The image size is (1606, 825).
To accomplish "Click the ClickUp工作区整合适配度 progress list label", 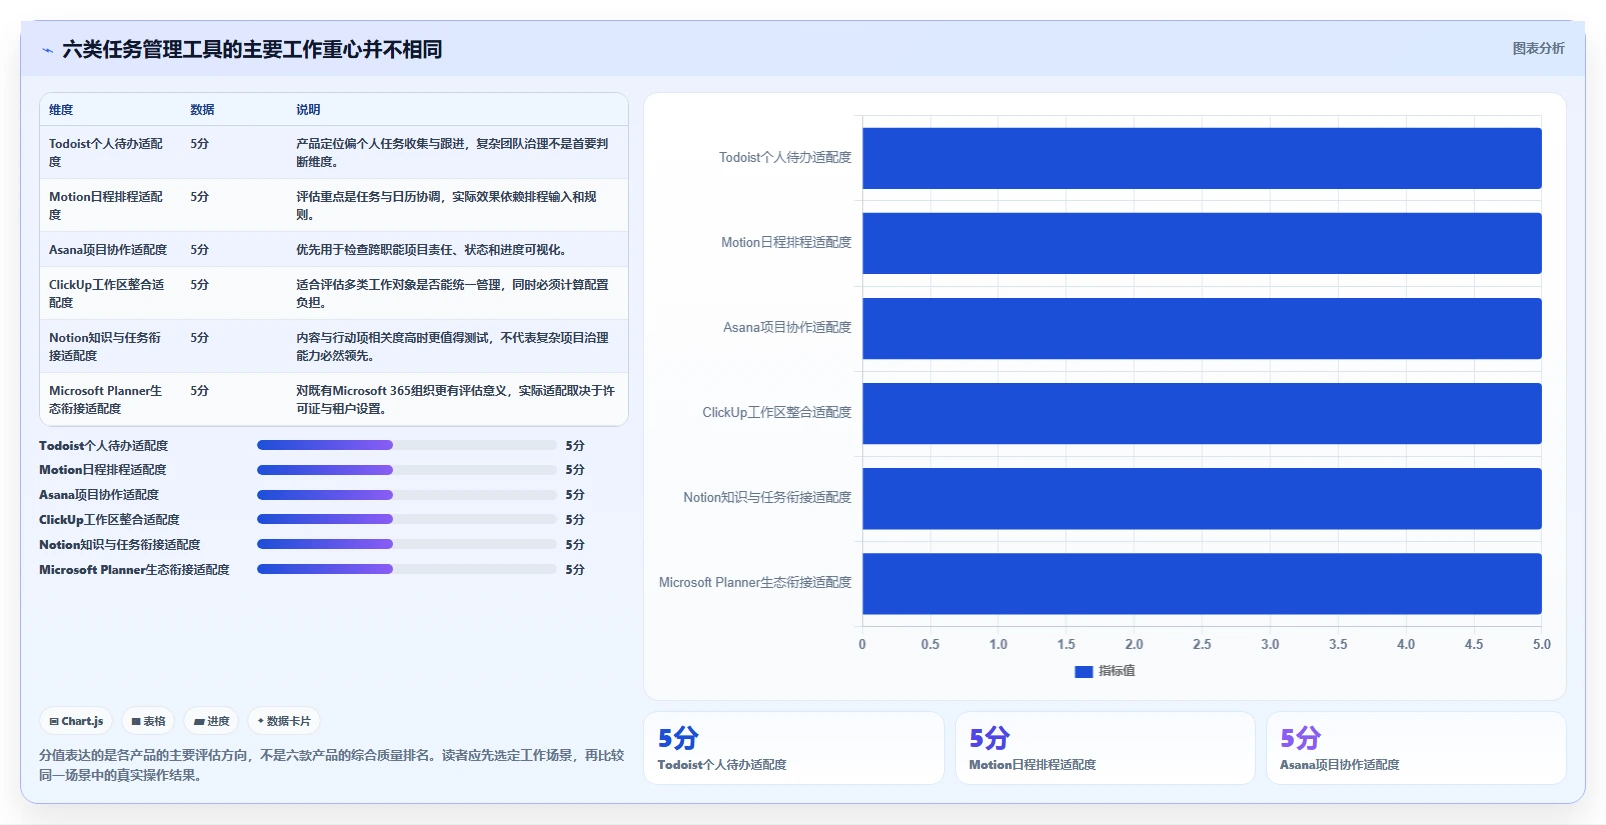I will point(109,520).
